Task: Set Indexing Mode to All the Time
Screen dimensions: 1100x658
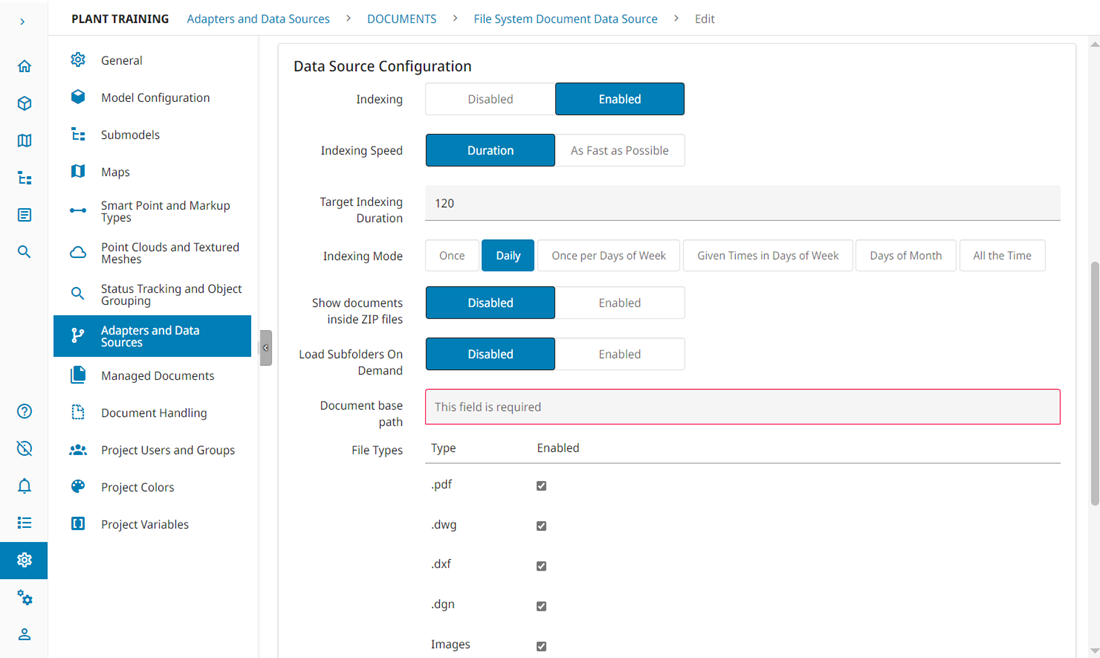Action: (x=1002, y=255)
